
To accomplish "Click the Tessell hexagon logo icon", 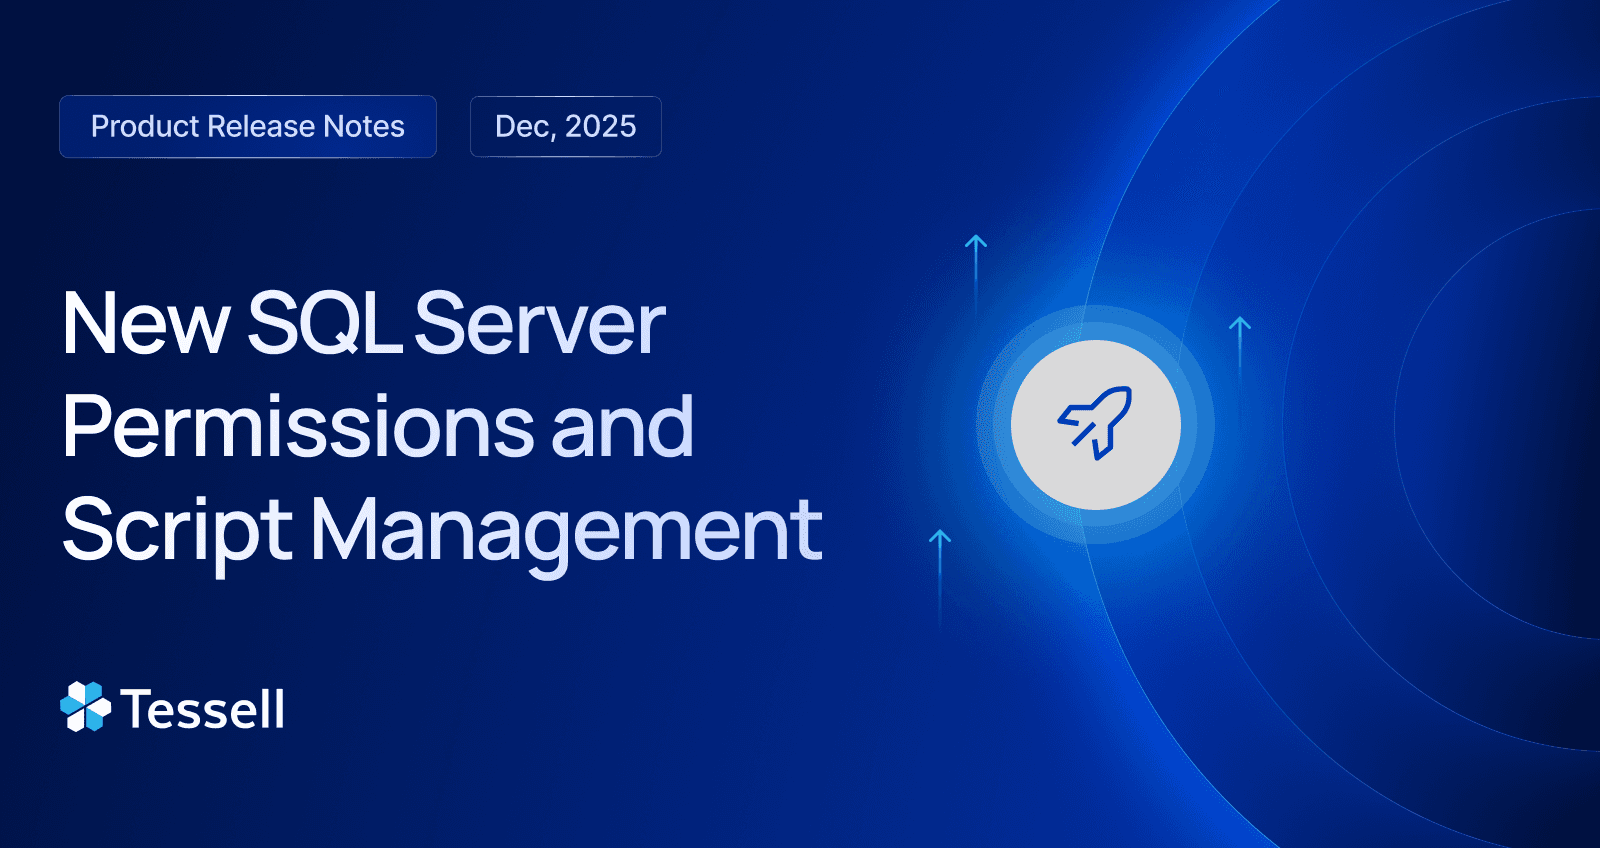I will pos(86,707).
